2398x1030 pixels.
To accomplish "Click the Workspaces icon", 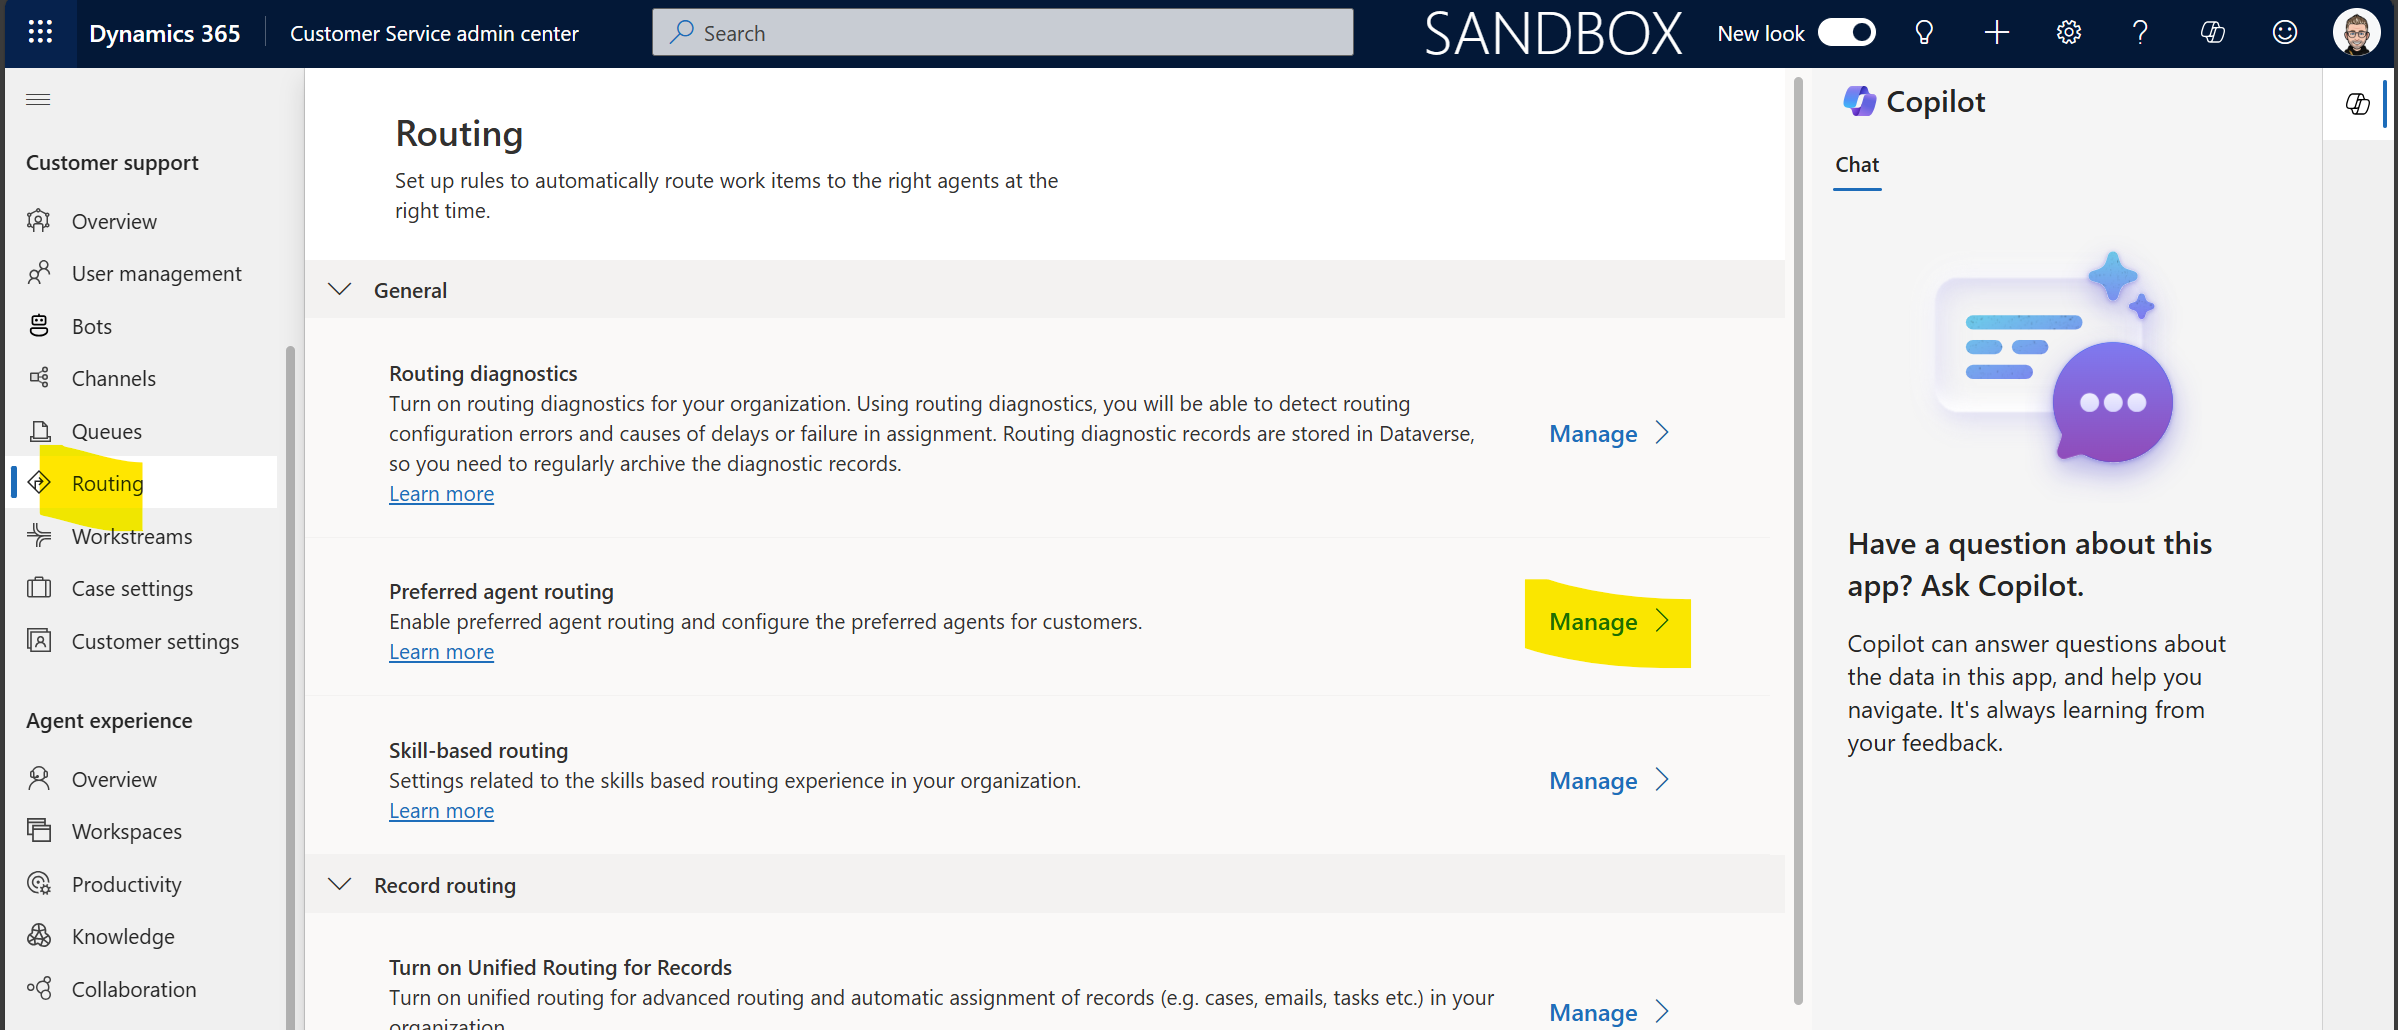I will (x=39, y=831).
